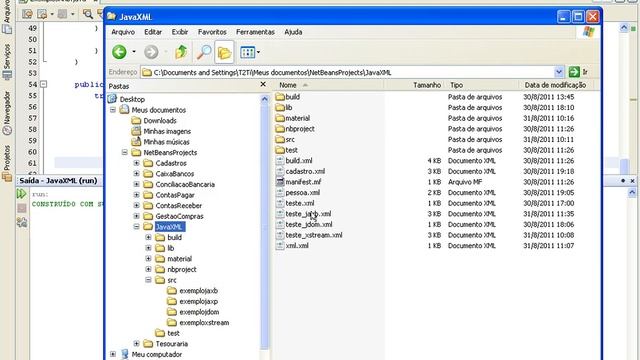Open Back button history dropdown arrow
The image size is (640, 360).
click(133, 52)
